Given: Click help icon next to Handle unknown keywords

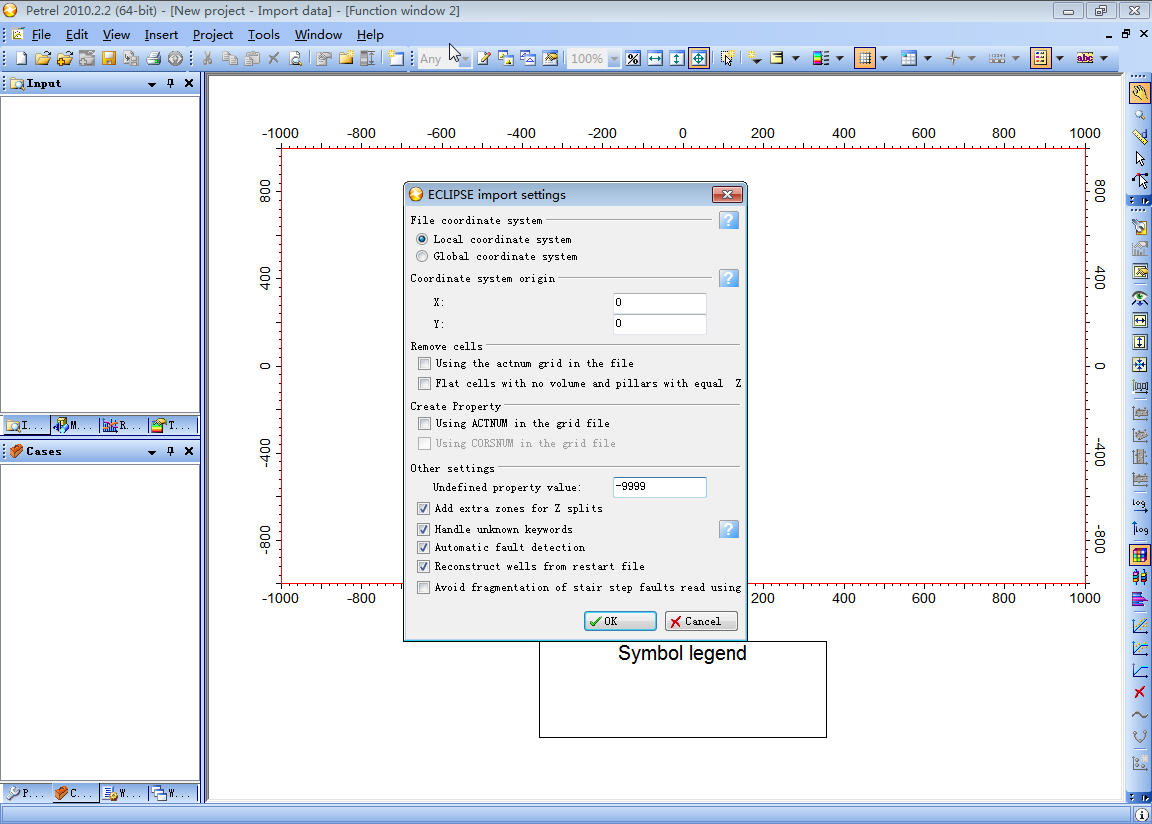Looking at the screenshot, I should [x=729, y=530].
